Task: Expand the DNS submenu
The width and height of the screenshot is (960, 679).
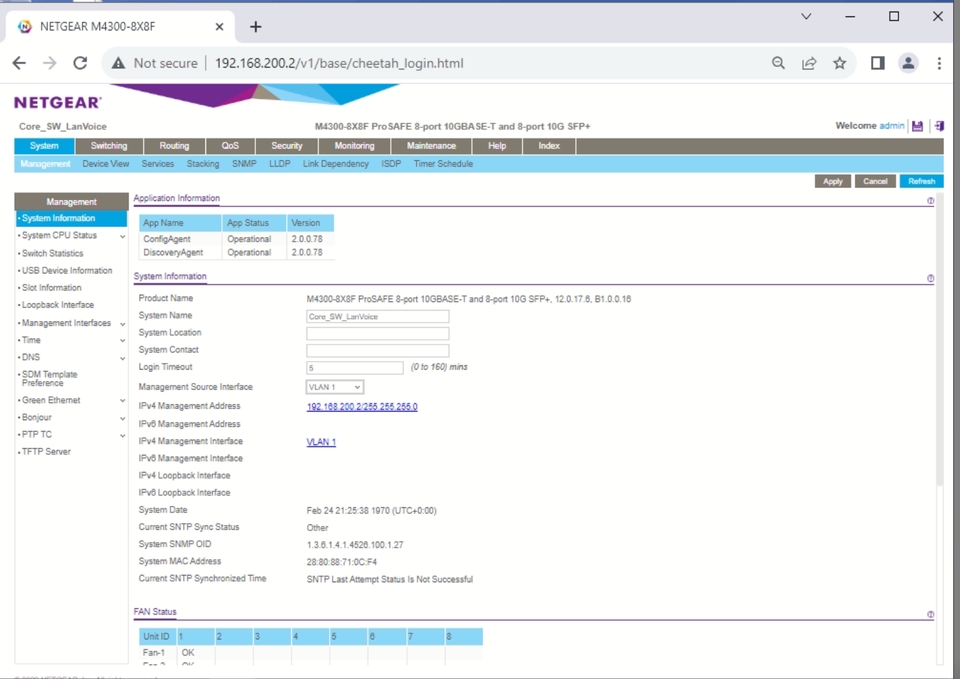Action: 122,358
